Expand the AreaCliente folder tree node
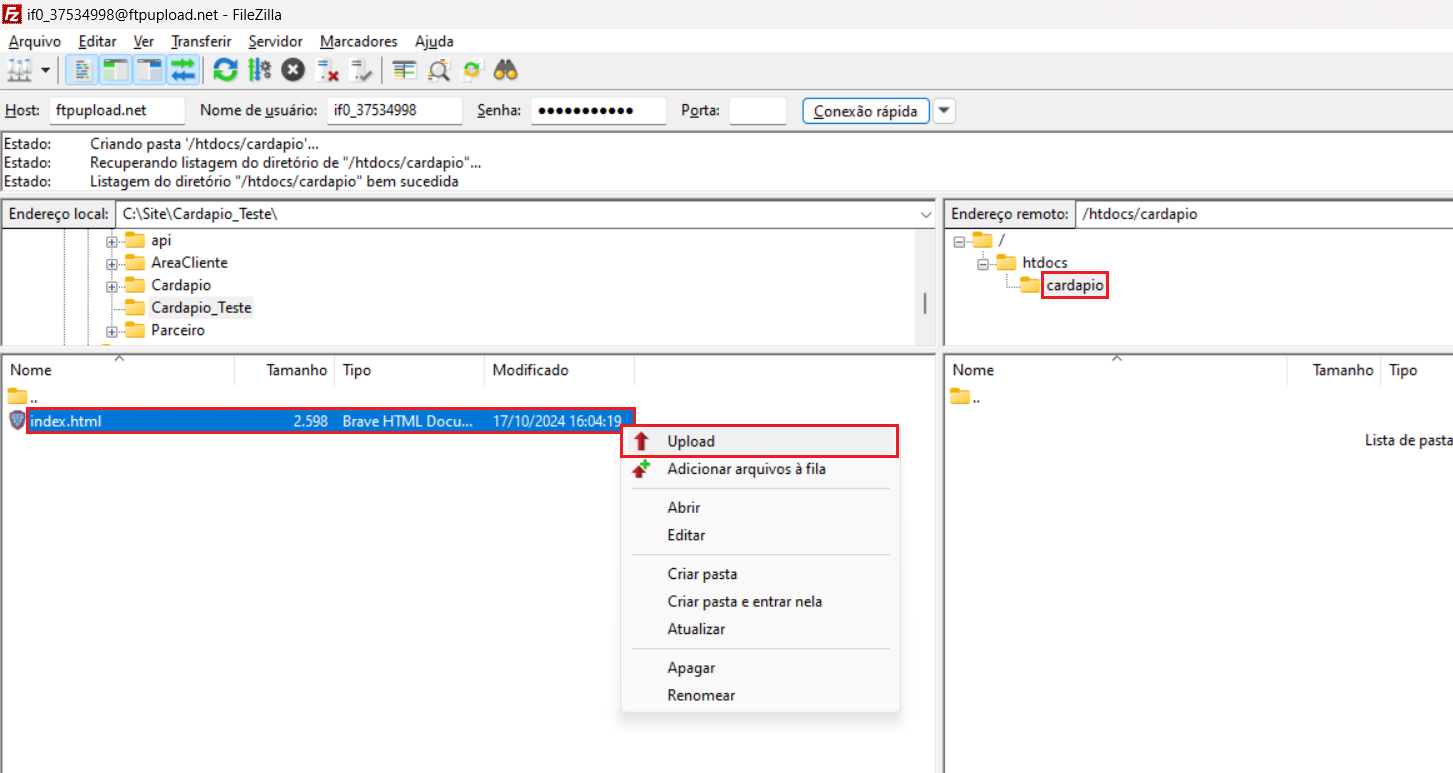 112,263
